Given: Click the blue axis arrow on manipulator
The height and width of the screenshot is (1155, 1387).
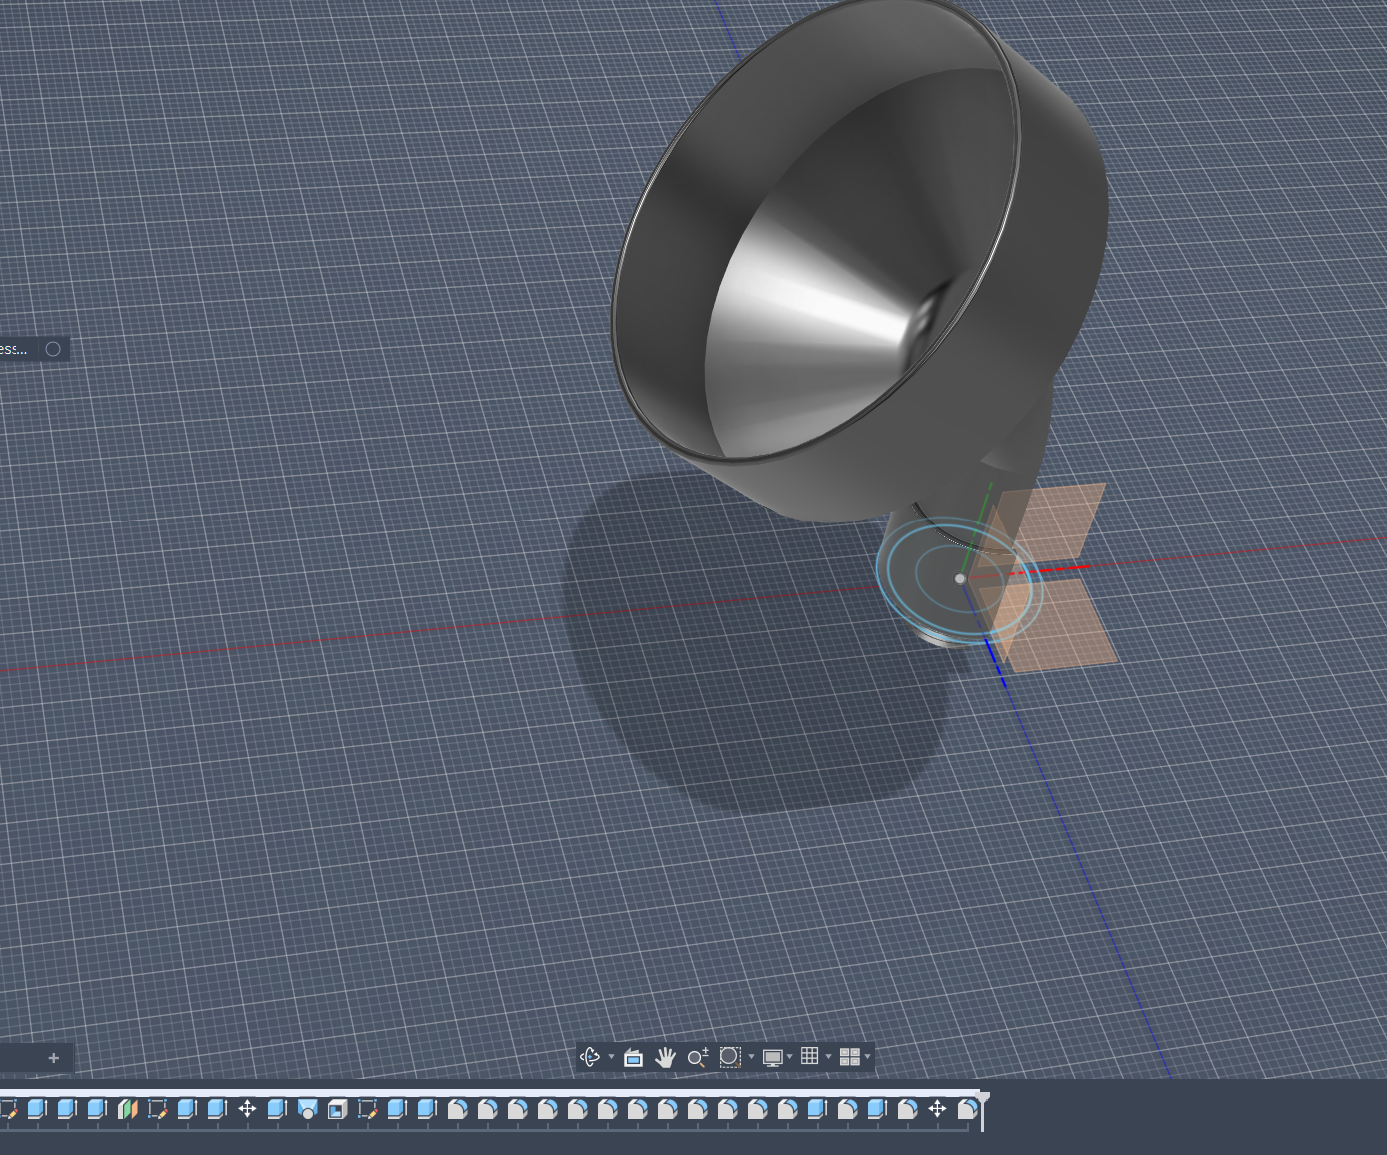Looking at the screenshot, I should [x=996, y=662].
